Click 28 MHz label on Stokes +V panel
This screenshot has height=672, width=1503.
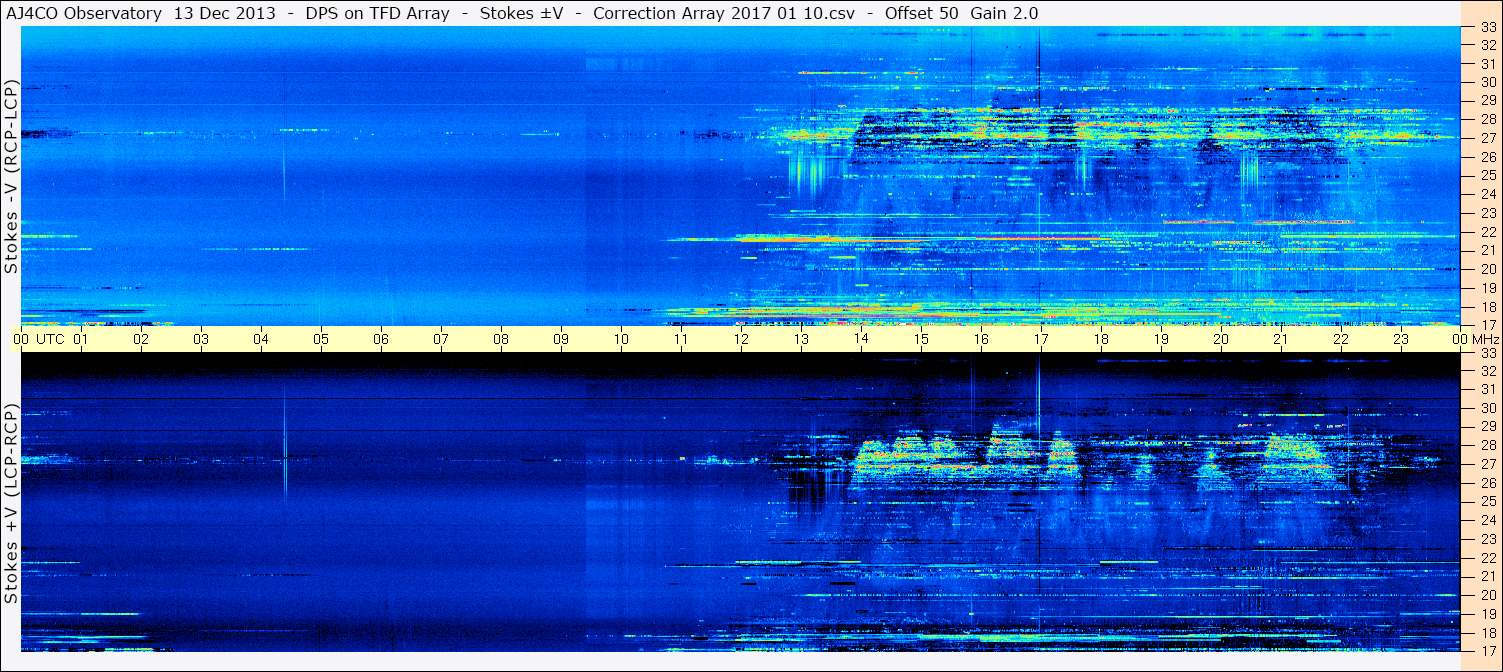1488,445
